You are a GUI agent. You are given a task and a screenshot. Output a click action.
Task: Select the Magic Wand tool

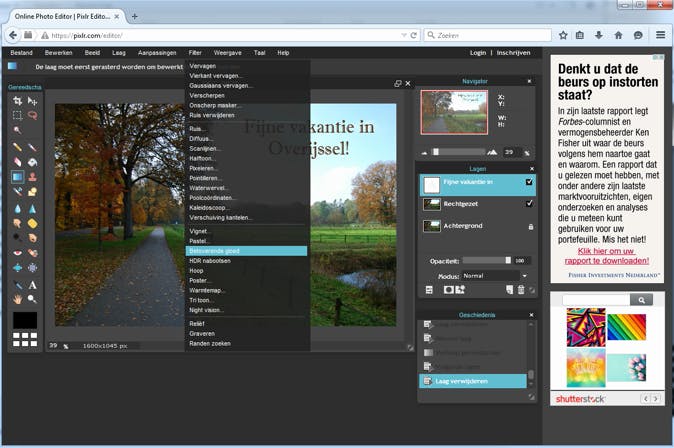17,130
